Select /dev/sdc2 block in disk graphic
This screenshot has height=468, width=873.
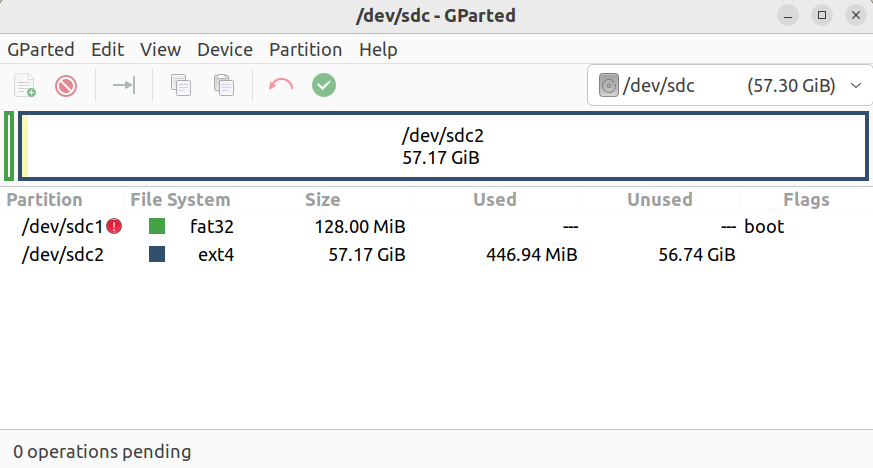pos(443,146)
